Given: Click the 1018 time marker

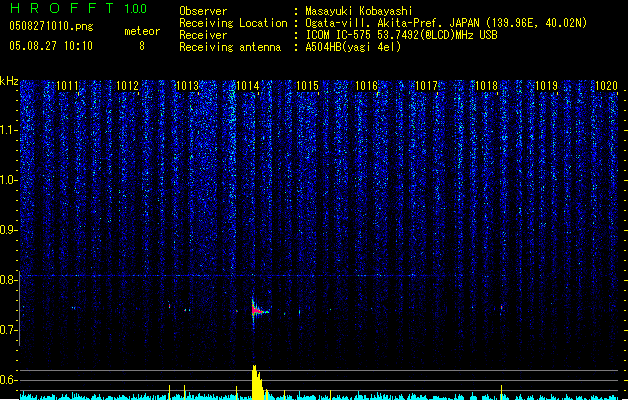Looking at the screenshot, I should (x=486, y=86).
